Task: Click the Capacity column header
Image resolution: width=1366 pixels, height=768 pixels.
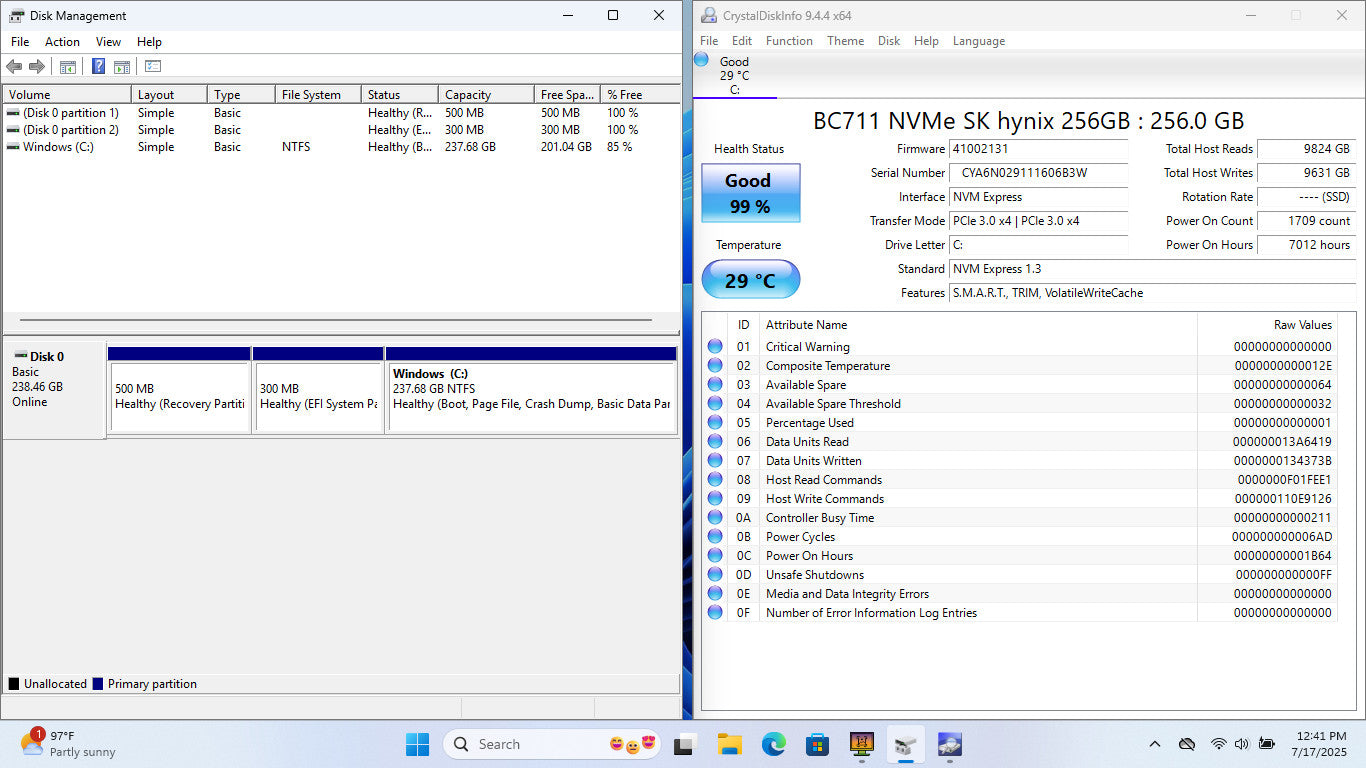Action: 468,95
